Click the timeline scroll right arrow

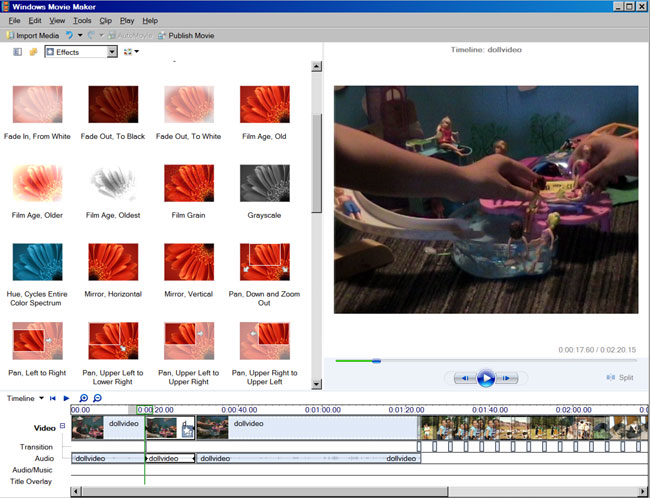(643, 492)
